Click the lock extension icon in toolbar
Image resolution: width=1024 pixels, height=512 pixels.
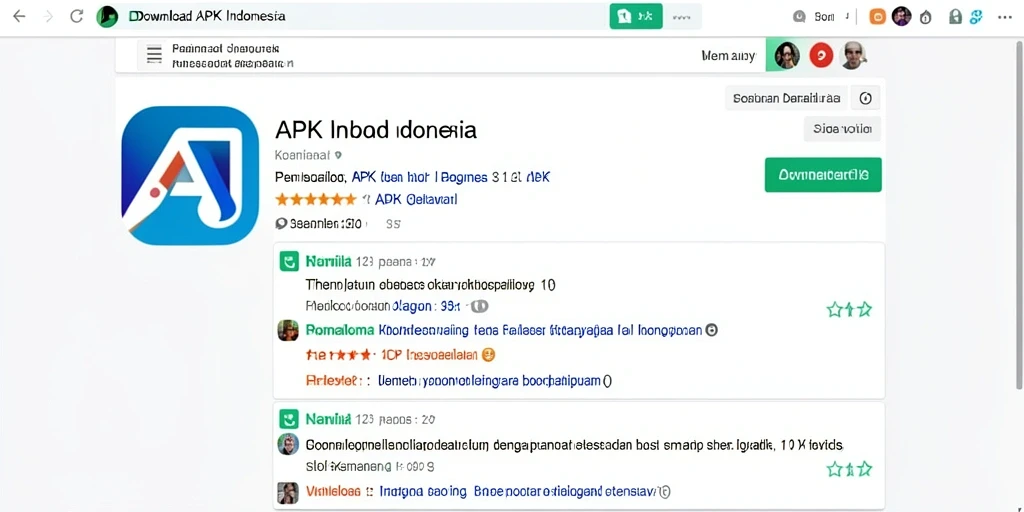pos(955,17)
